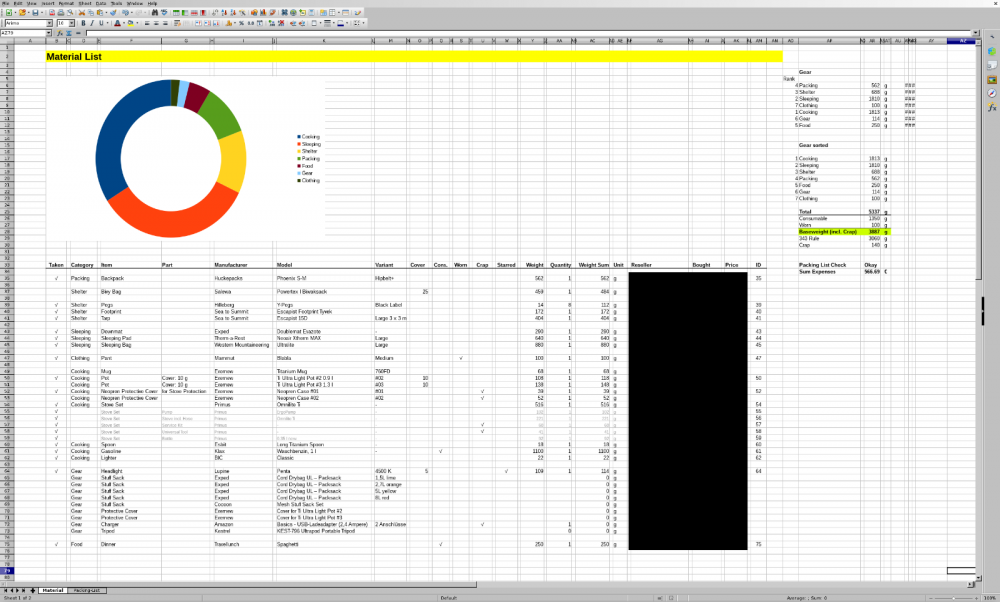The height and width of the screenshot is (602, 1000).
Task: Click into the formula input line
Action: pos(500,33)
